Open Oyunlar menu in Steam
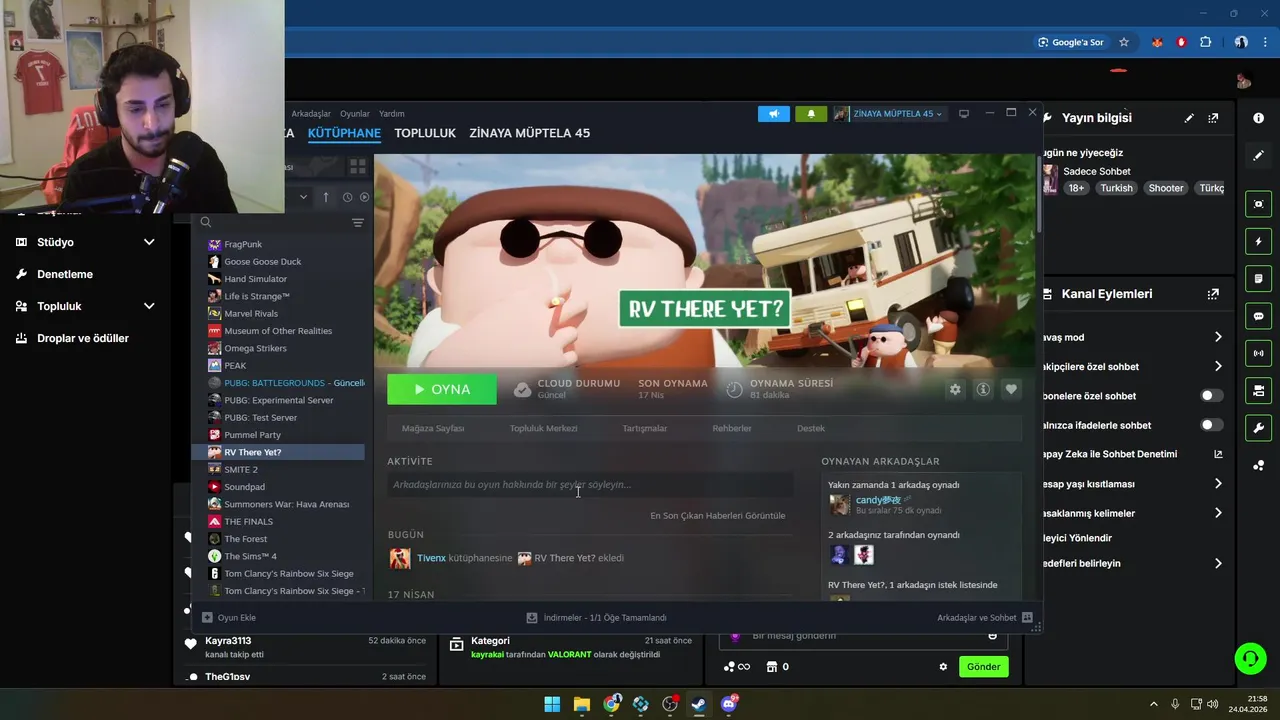1280x720 pixels. 355,114
